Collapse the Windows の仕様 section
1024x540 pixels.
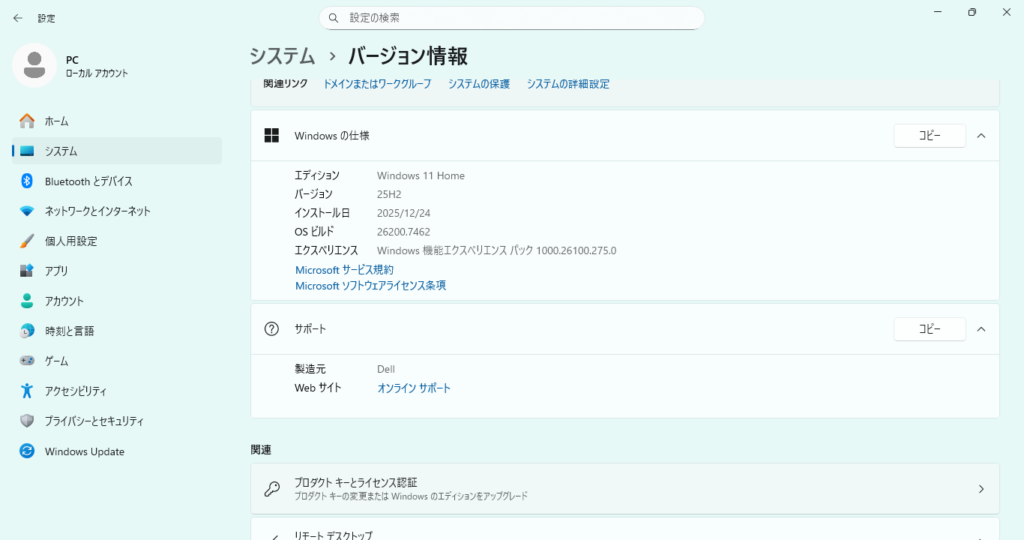(980, 135)
